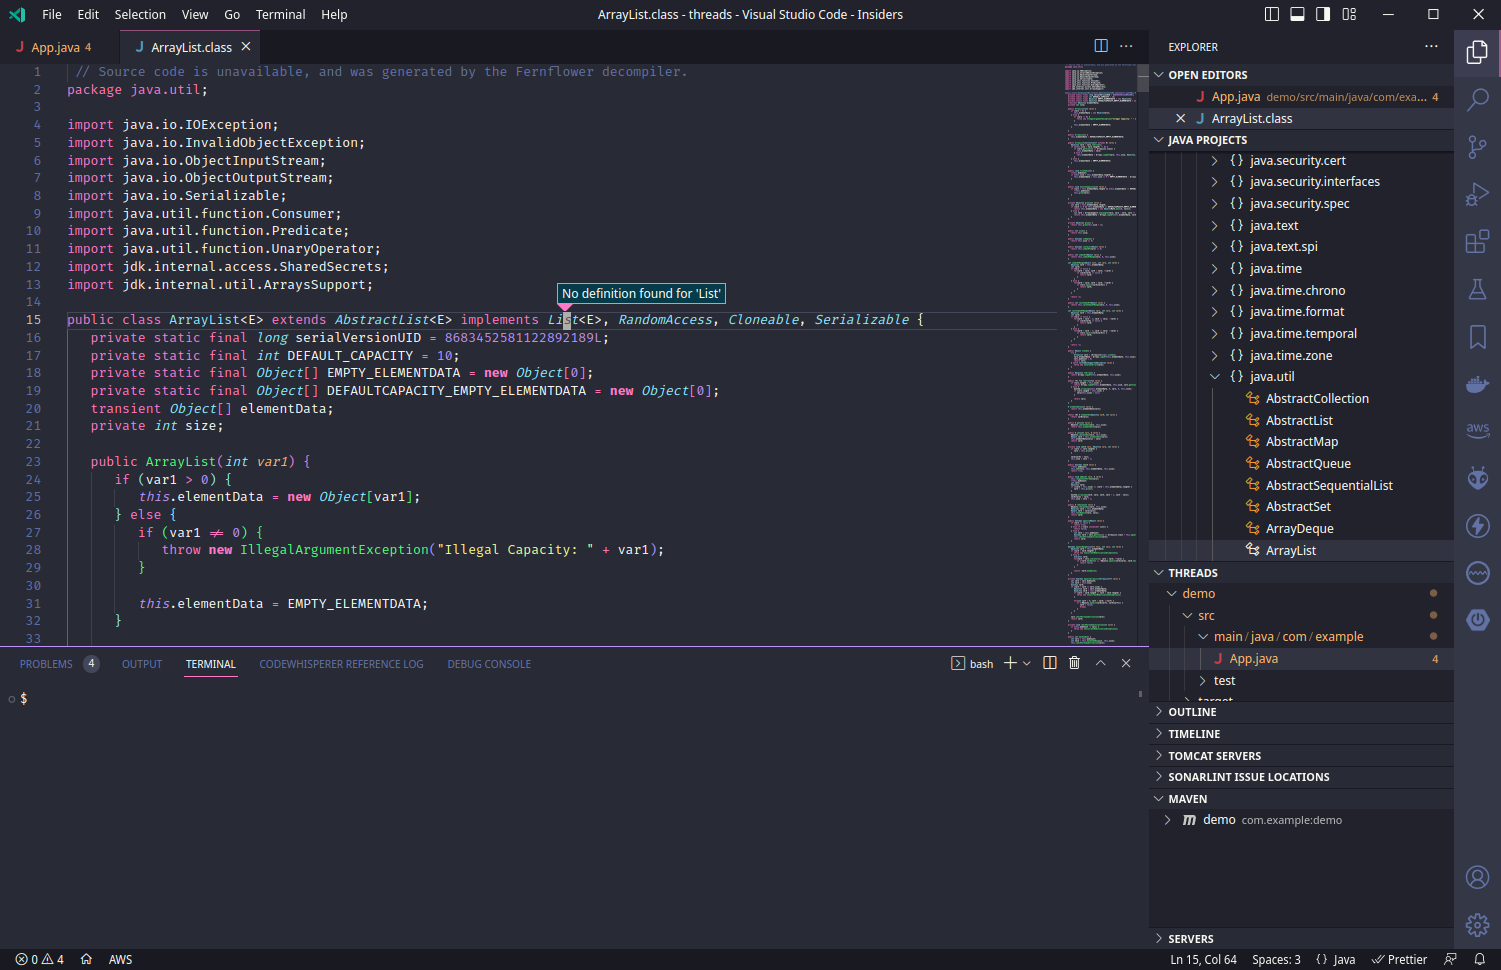Open the Terminal menu in the menu bar
The image size is (1501, 970).
(280, 14)
